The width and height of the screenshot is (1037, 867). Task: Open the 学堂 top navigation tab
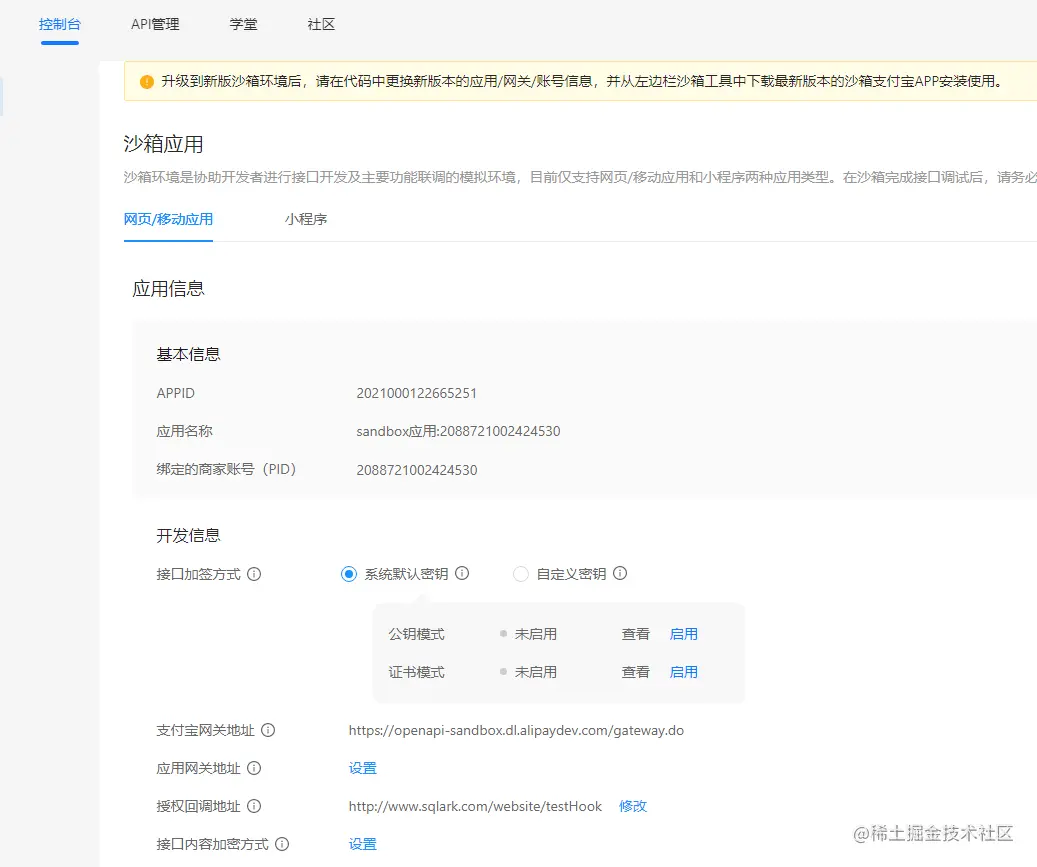(243, 24)
